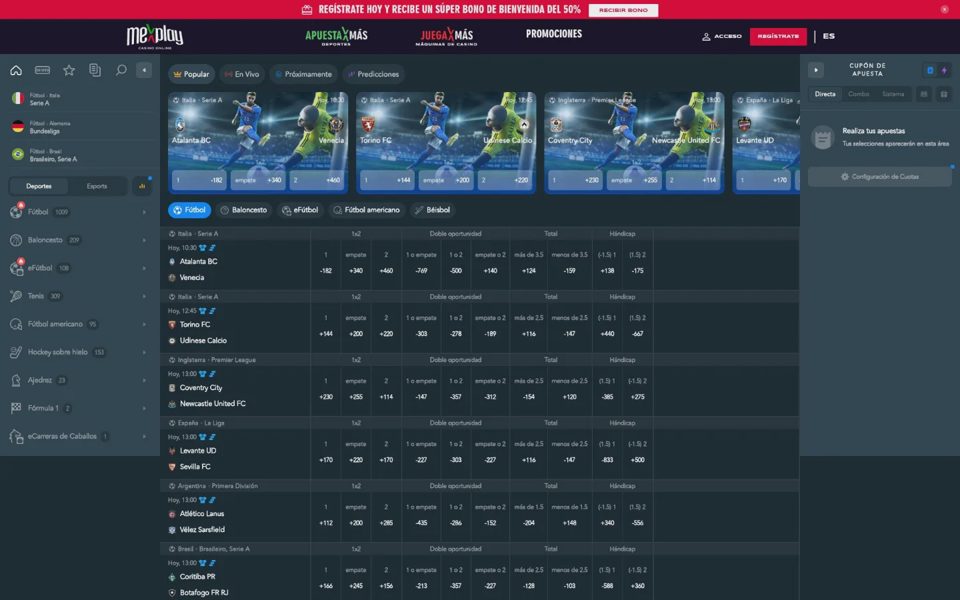The width and height of the screenshot is (960, 600).
Task: Click the purple lightning quick-bet icon
Action: 944,70
